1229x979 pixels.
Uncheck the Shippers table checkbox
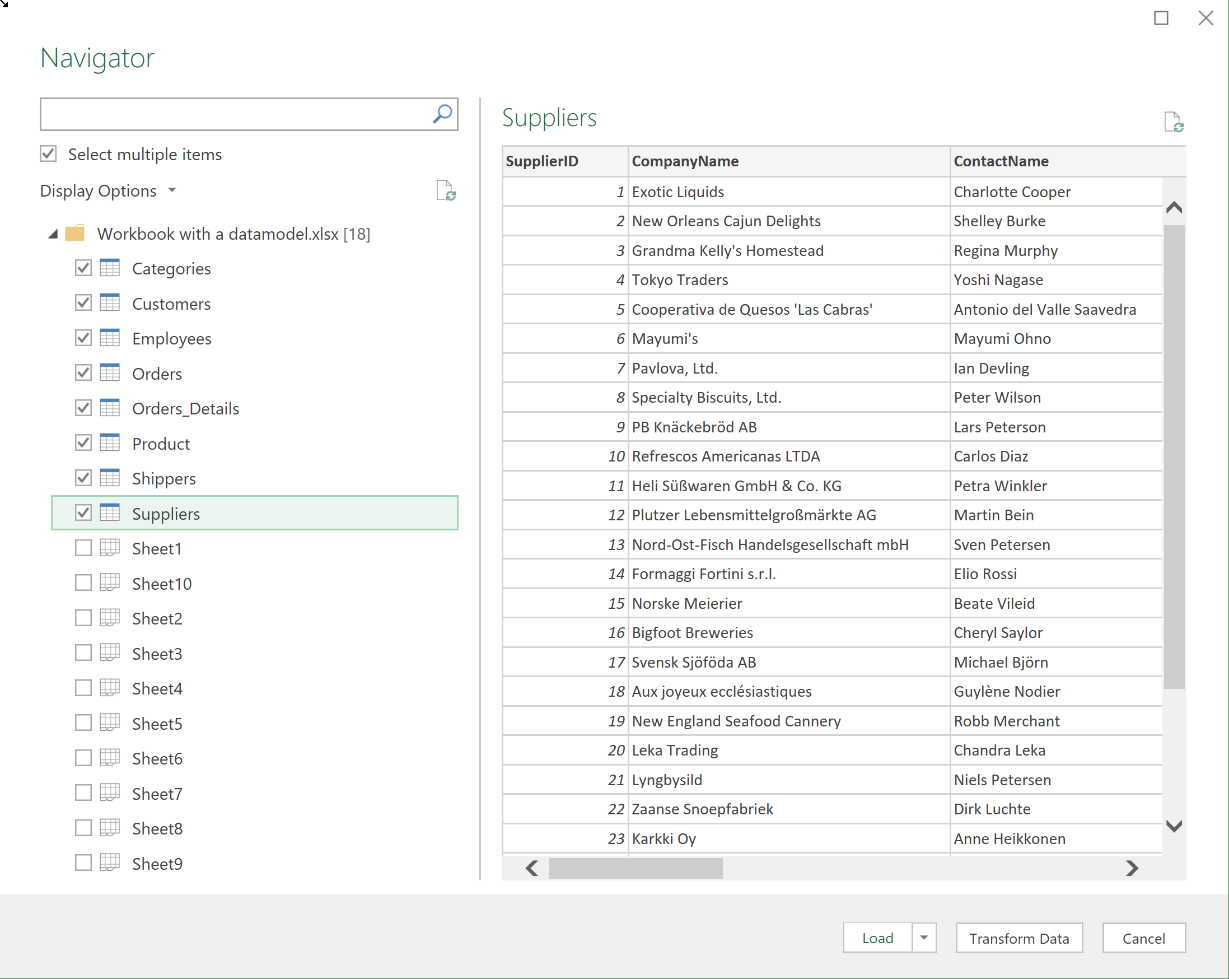pos(83,478)
